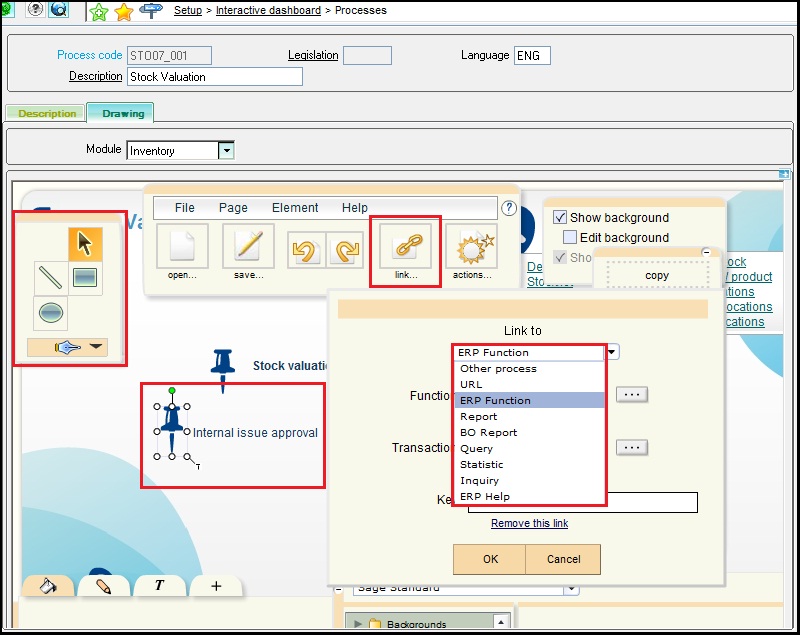Open the Module Inventory dropdown

[x=226, y=150]
